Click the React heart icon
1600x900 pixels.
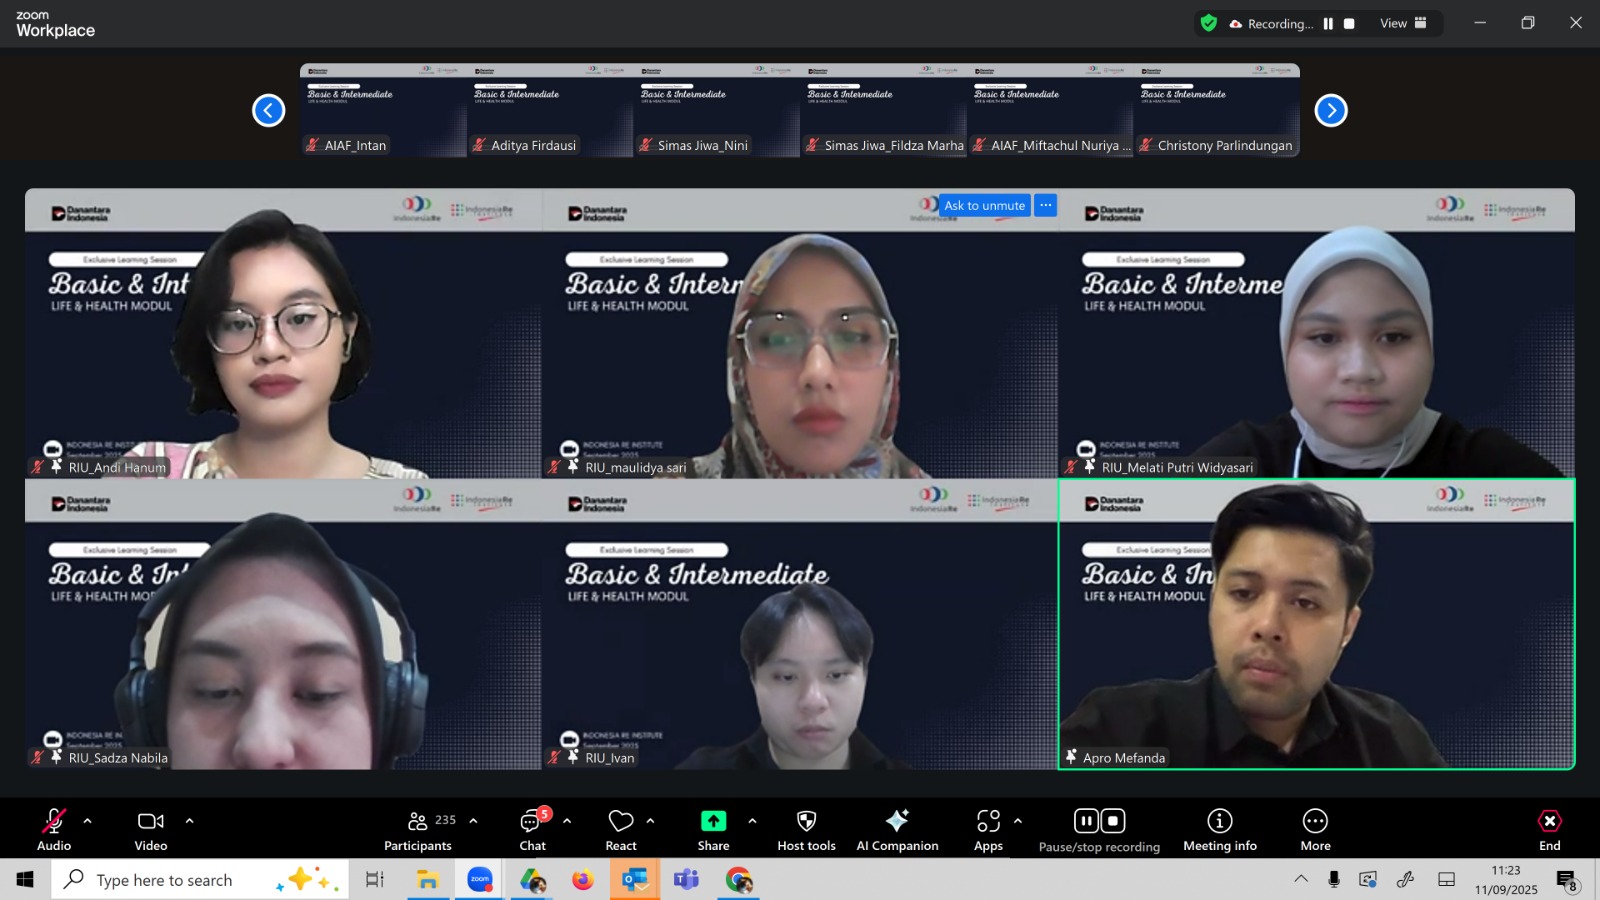coord(621,830)
